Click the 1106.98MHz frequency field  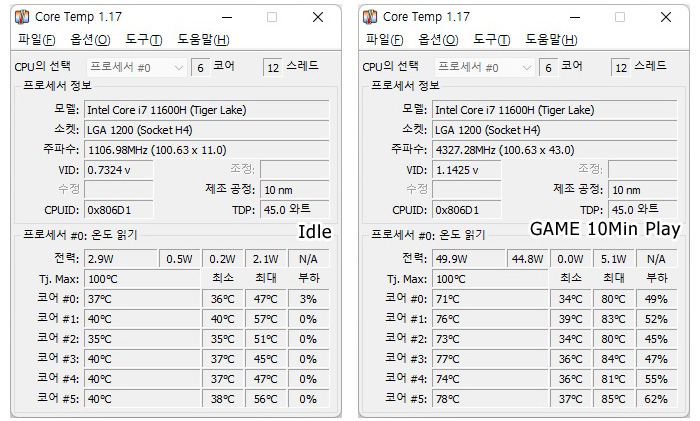206,150
